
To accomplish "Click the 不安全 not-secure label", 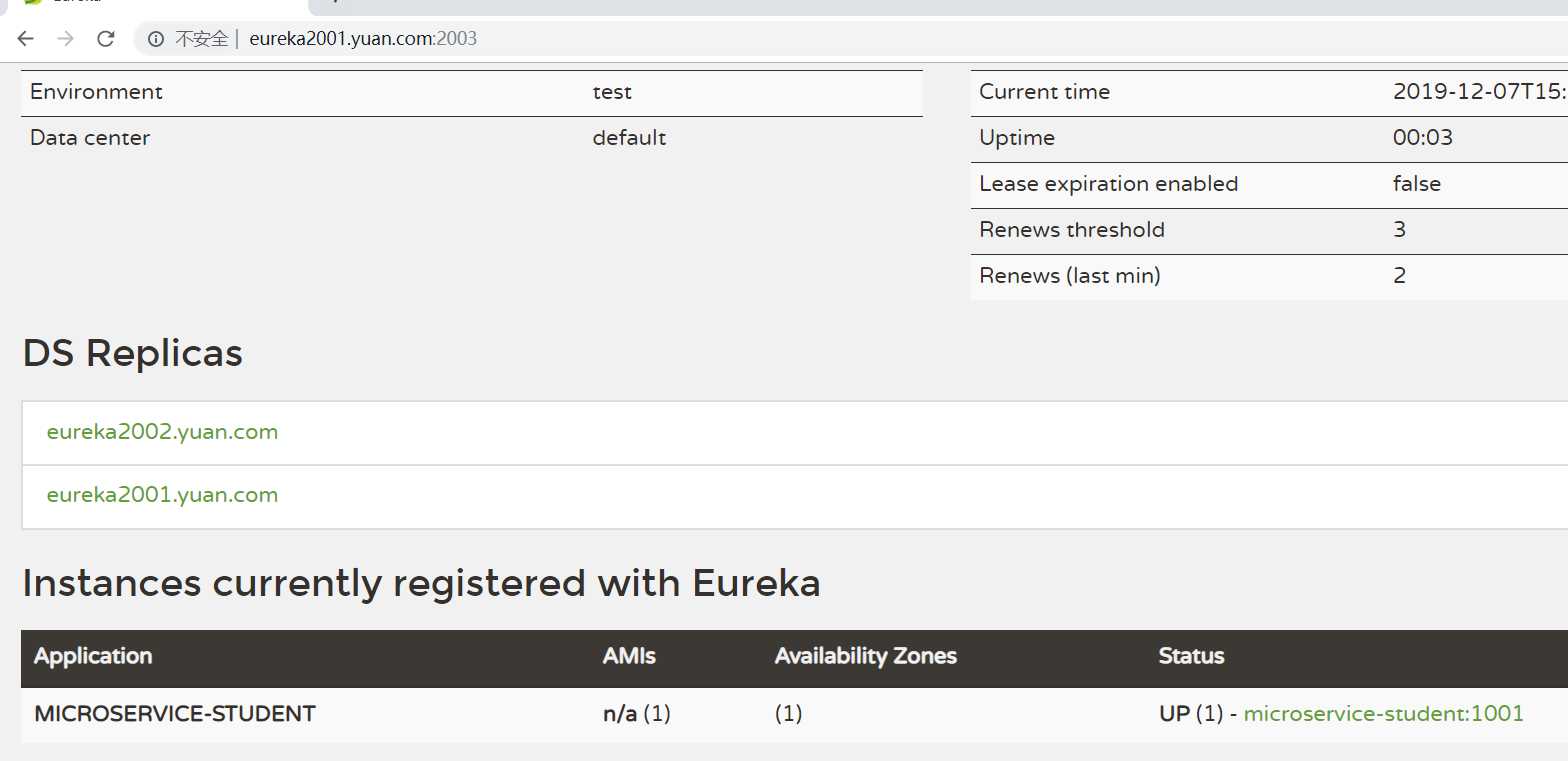I will pyautogui.click(x=201, y=39).
